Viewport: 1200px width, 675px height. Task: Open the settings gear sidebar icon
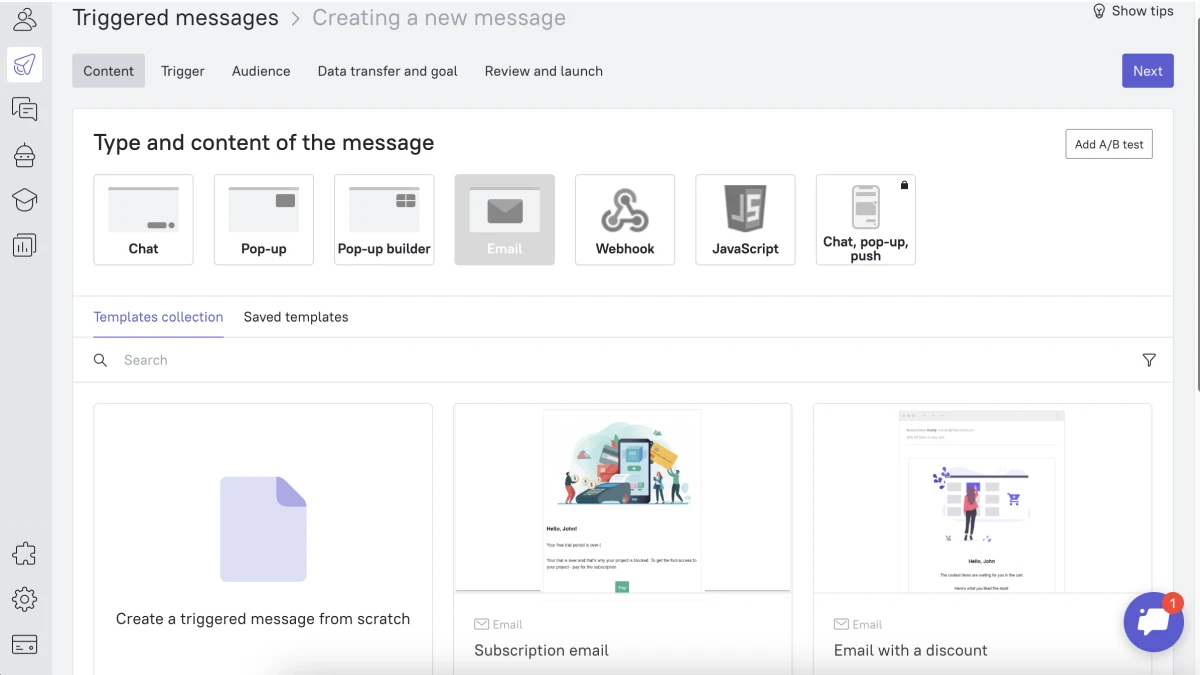coord(25,599)
